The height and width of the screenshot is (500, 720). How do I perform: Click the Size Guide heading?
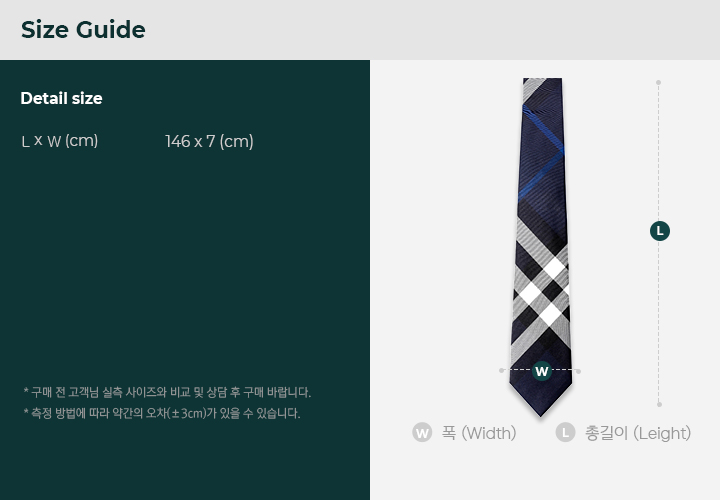[x=83, y=30]
